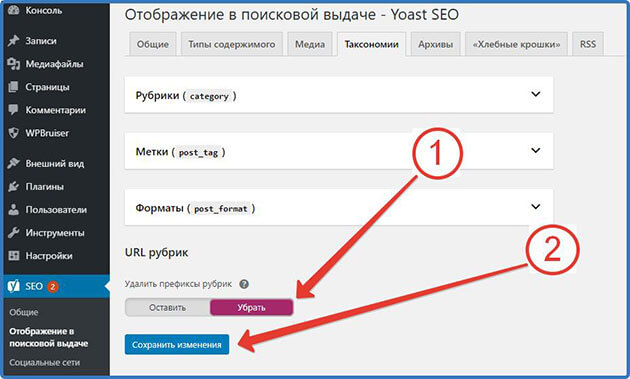
Task: Open the Внешний вид menu item
Action: pyautogui.click(x=56, y=163)
